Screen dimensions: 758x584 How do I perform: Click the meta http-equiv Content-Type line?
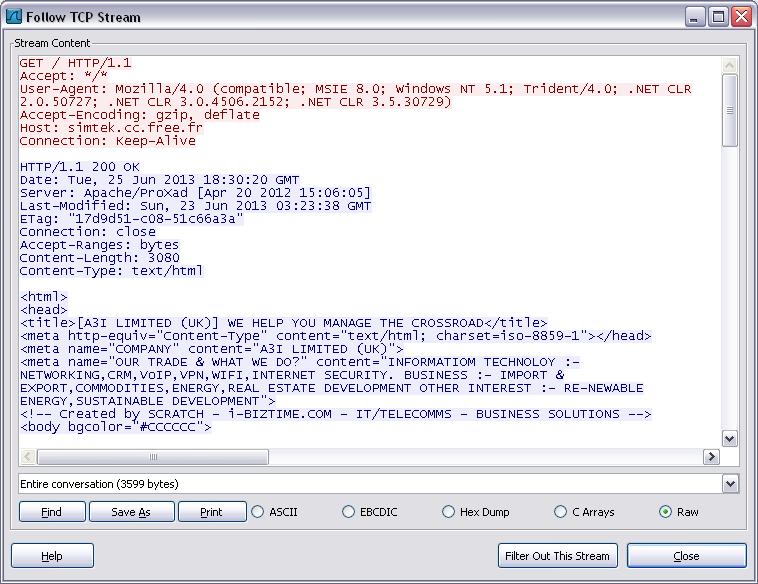tap(336, 336)
